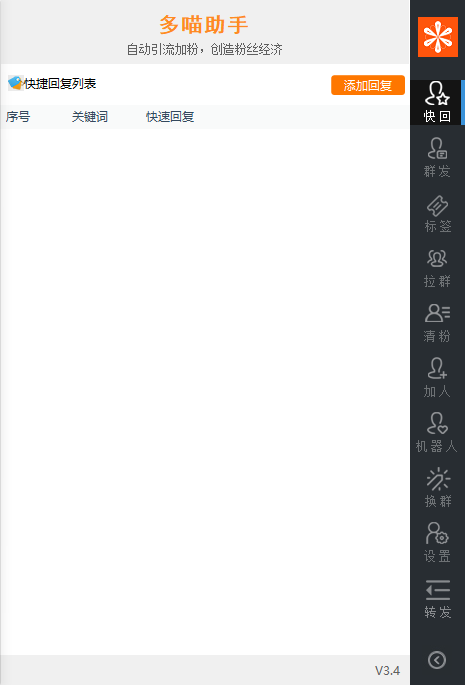The width and height of the screenshot is (465, 685).
Task: Click the blue tag icon beside 快捷回复列表
Action: click(x=16, y=83)
